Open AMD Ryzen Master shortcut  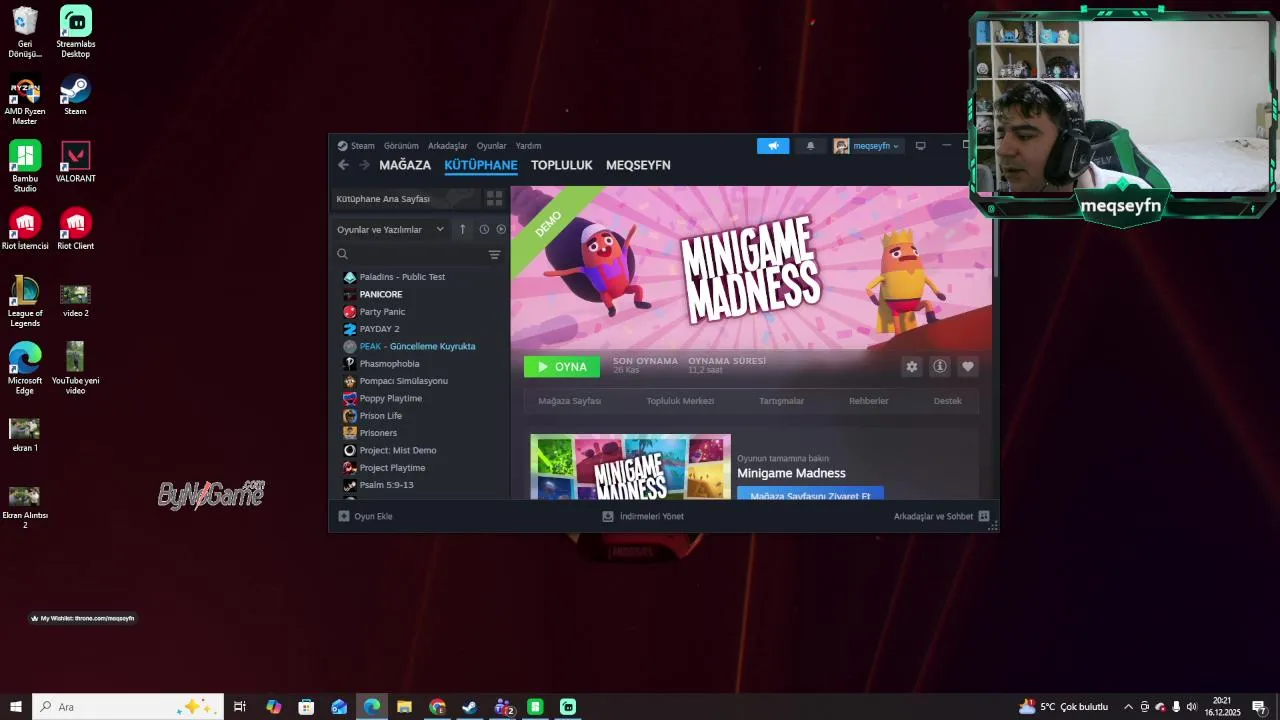25,100
